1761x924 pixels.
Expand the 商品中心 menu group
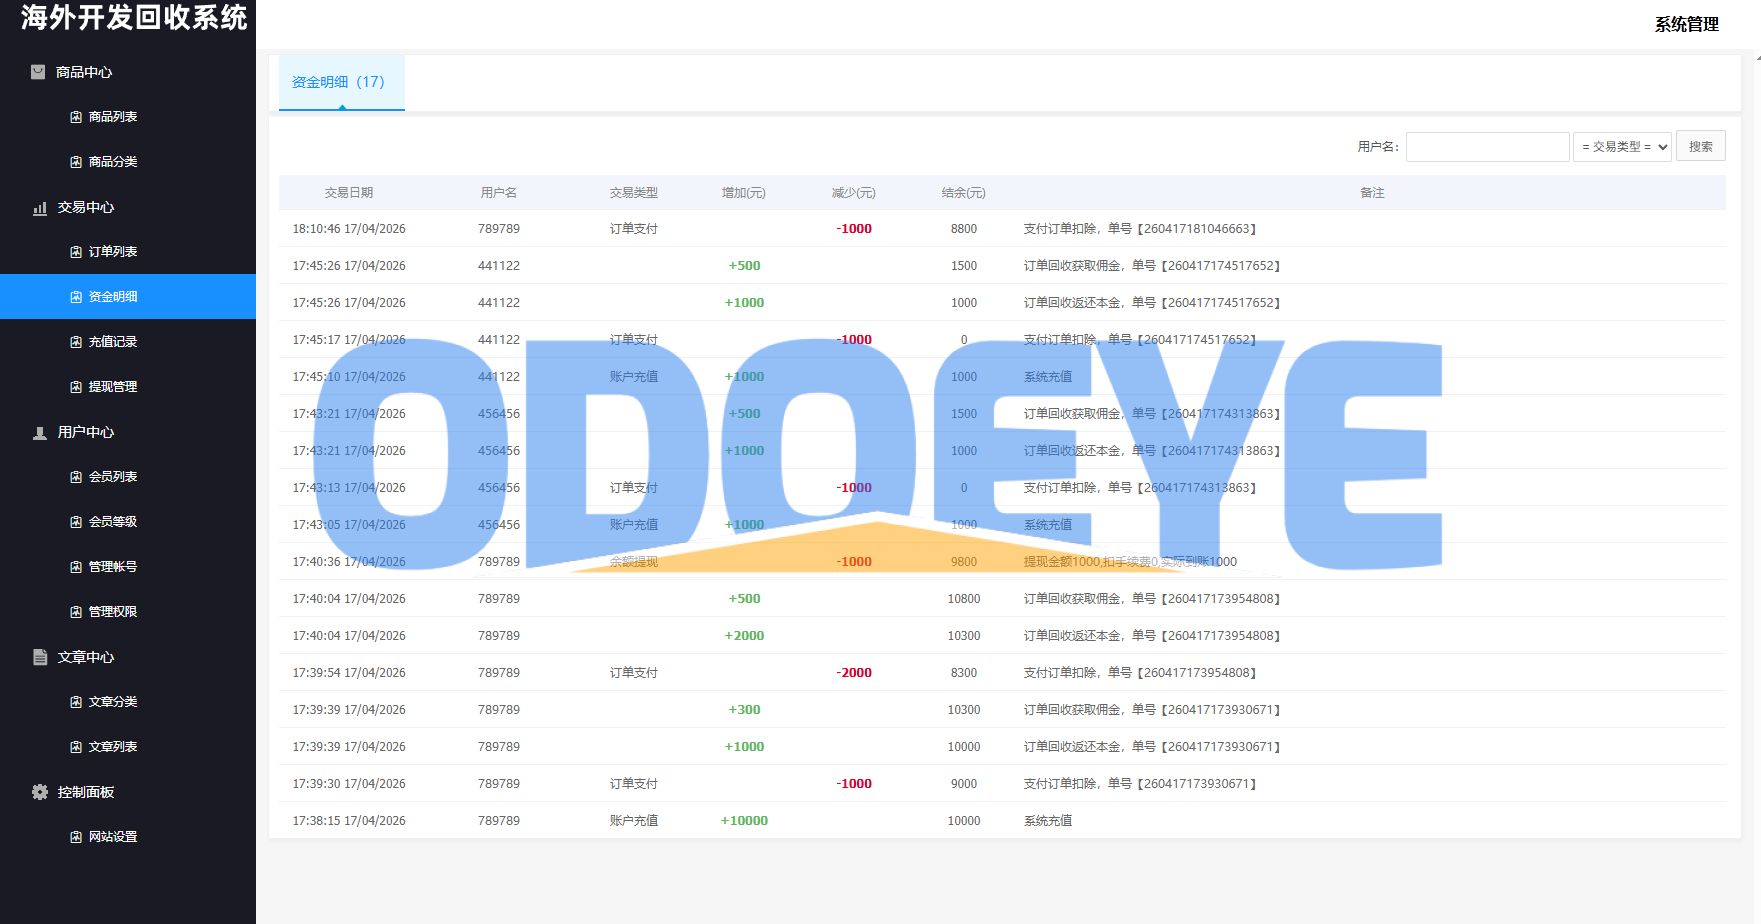pos(84,72)
